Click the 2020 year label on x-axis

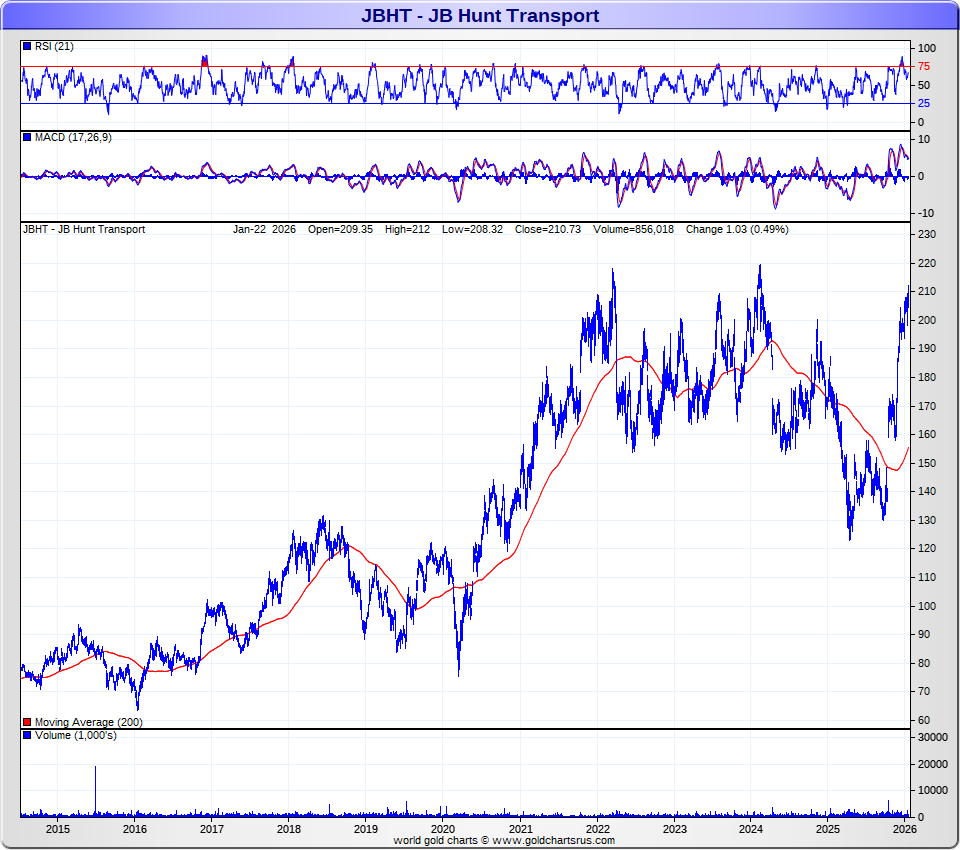tap(443, 829)
